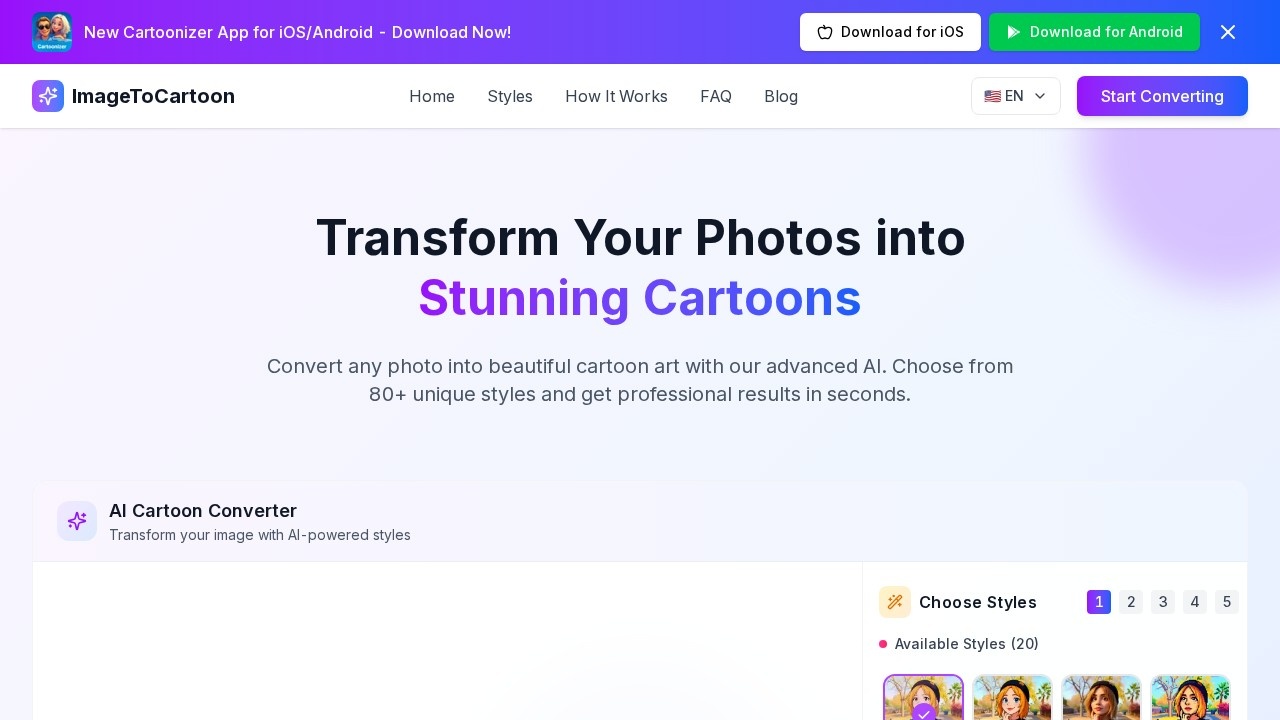Choose the second cartoon style thumbnail
The image size is (1280, 720).
1012,698
